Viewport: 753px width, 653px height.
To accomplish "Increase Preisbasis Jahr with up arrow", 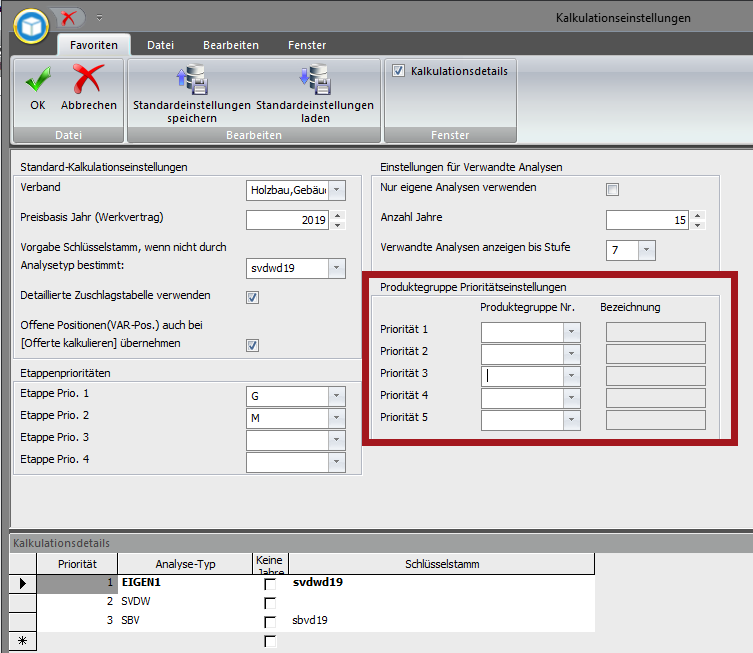I will 338,216.
